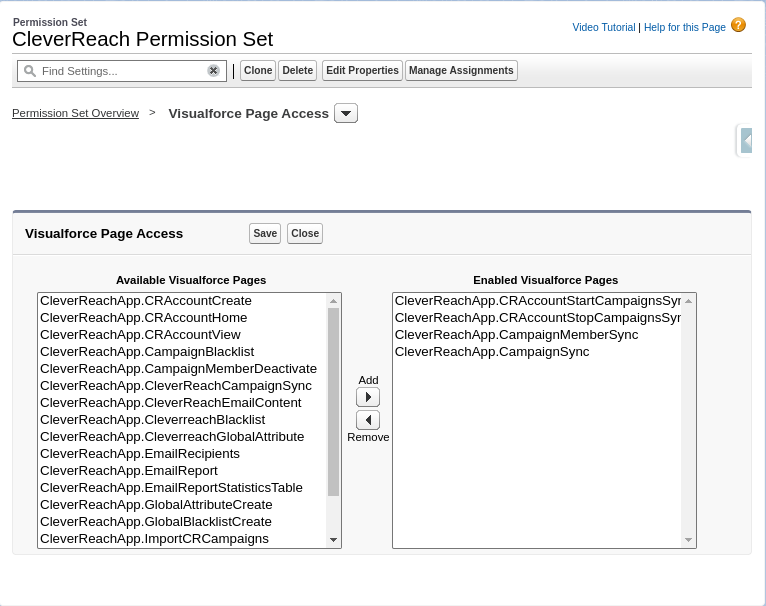Image resolution: width=766 pixels, height=606 pixels.
Task: Click the Available list scroll-down arrow
Action: click(x=334, y=540)
